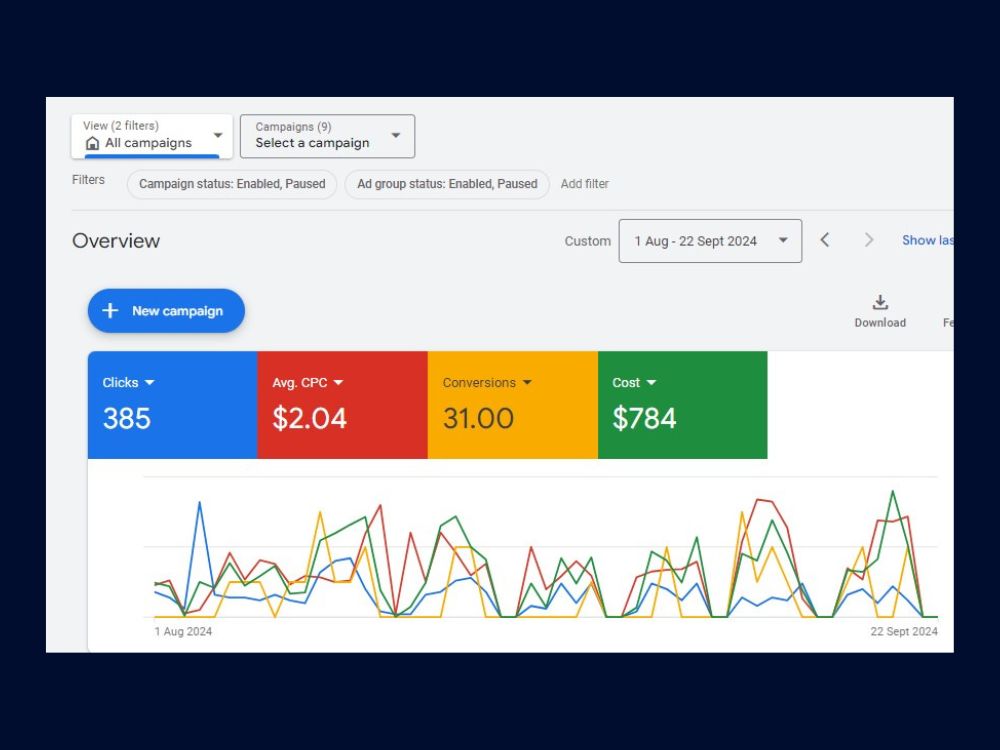Screen dimensions: 1000x750
Task: Click the Download icon
Action: click(x=880, y=302)
